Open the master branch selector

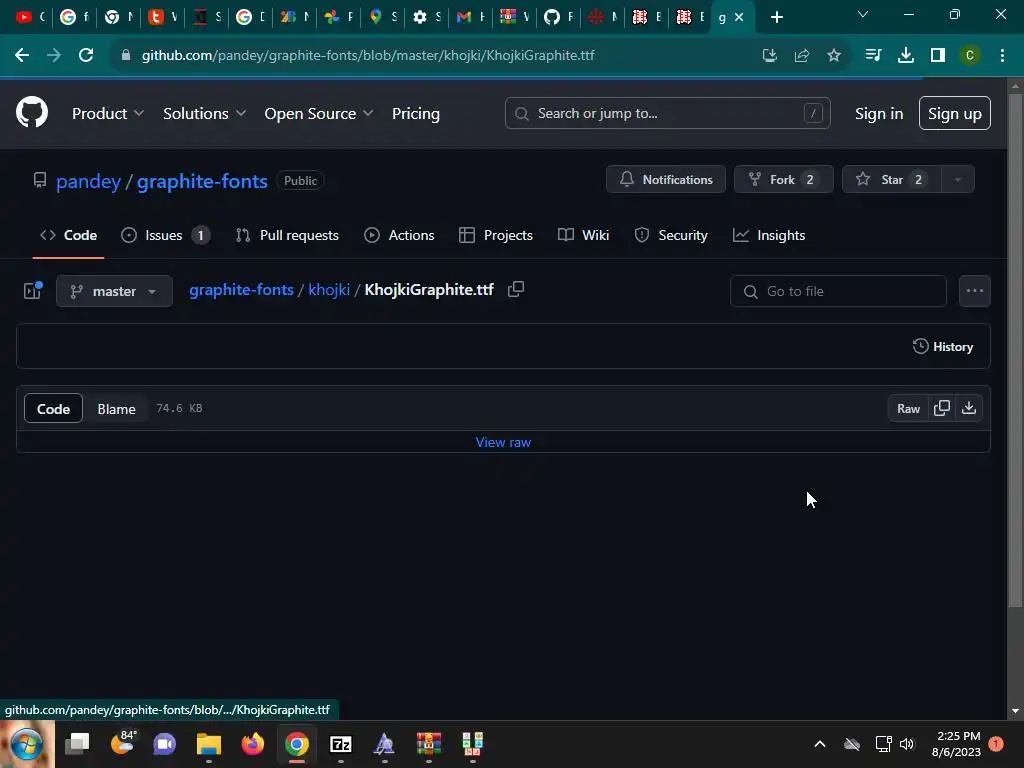click(x=114, y=291)
